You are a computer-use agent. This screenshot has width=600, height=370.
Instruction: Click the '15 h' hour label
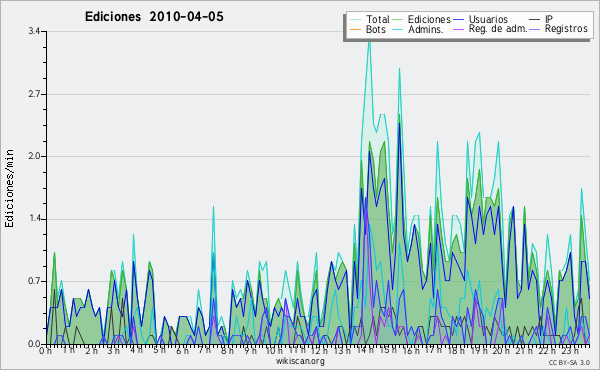click(x=389, y=350)
